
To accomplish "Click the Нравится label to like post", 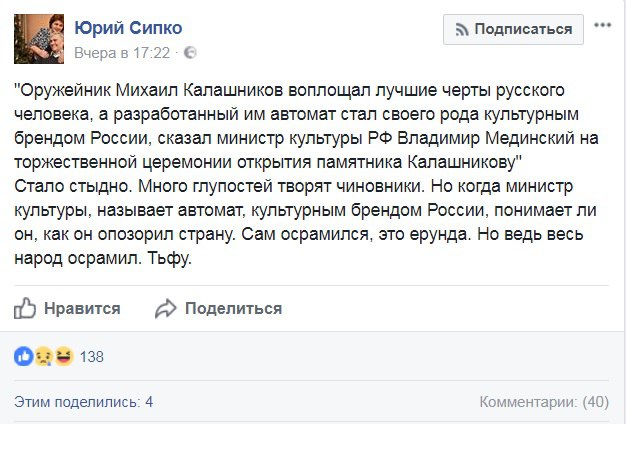I will (x=84, y=309).
